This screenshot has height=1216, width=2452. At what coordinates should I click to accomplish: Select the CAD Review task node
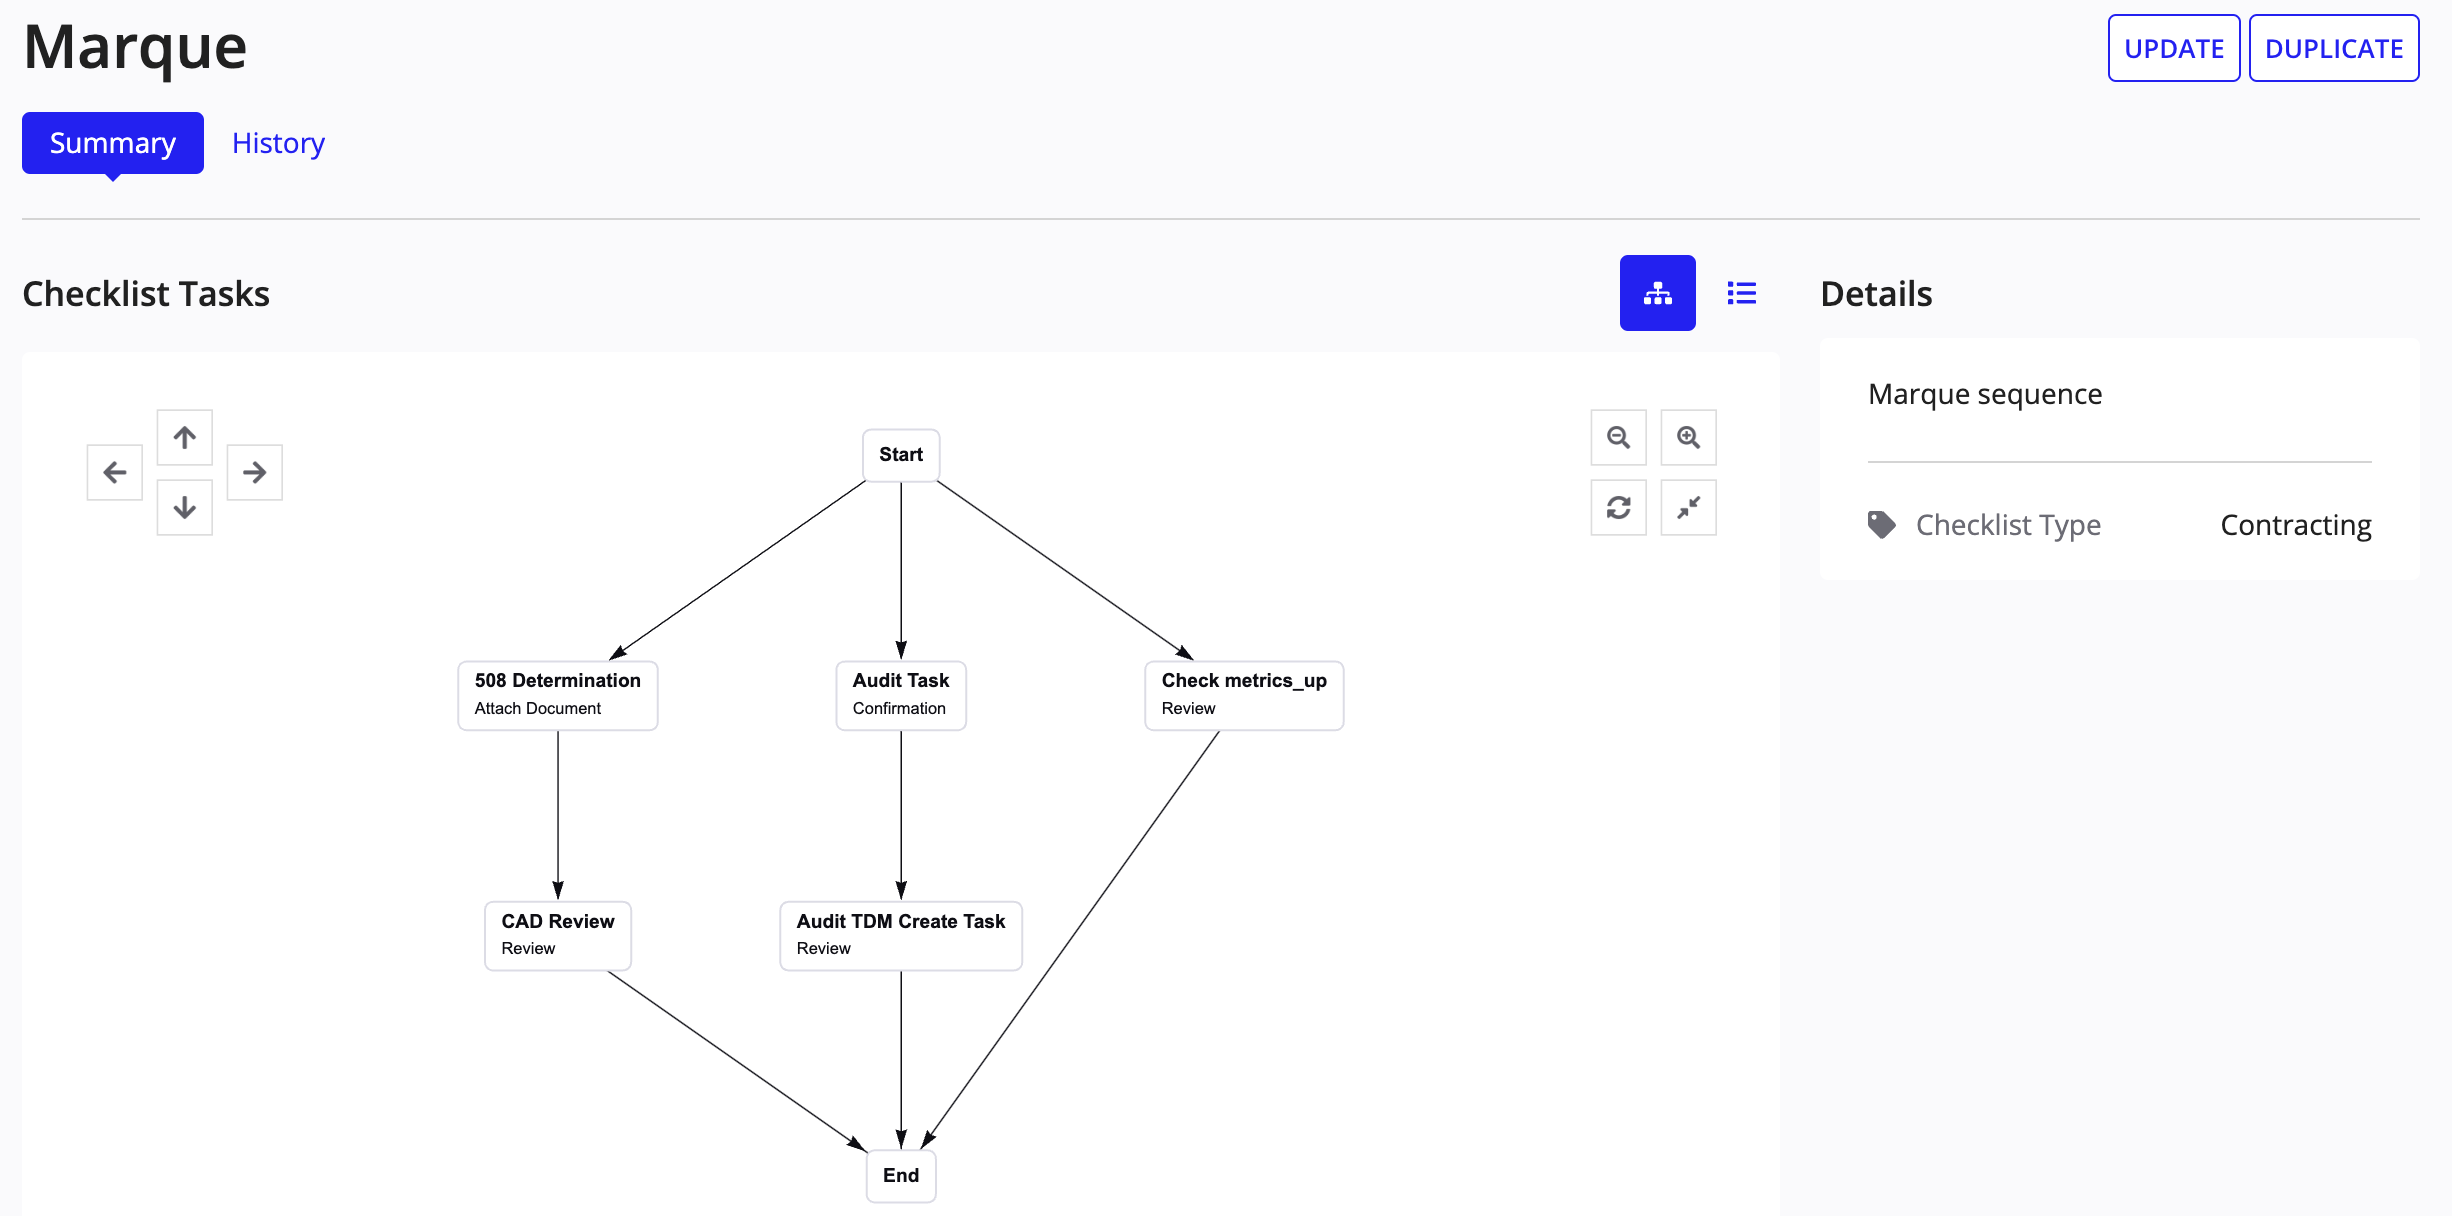pos(558,935)
